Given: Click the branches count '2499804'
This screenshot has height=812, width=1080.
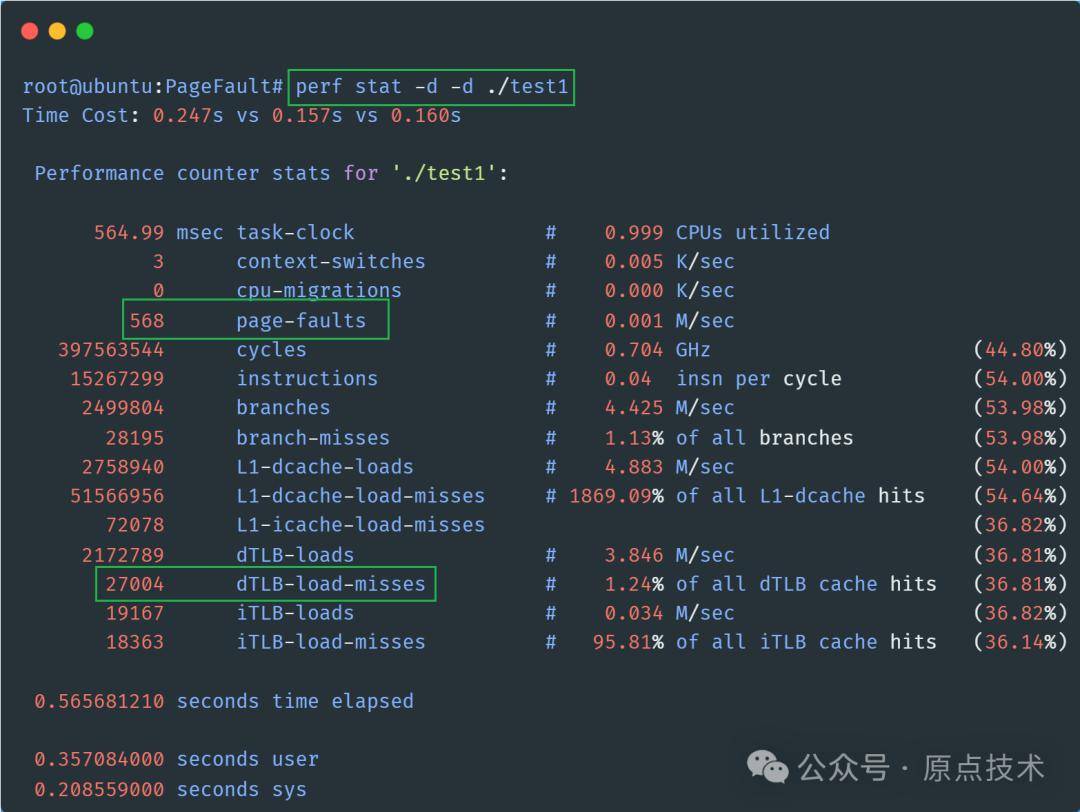Looking at the screenshot, I should (123, 407).
